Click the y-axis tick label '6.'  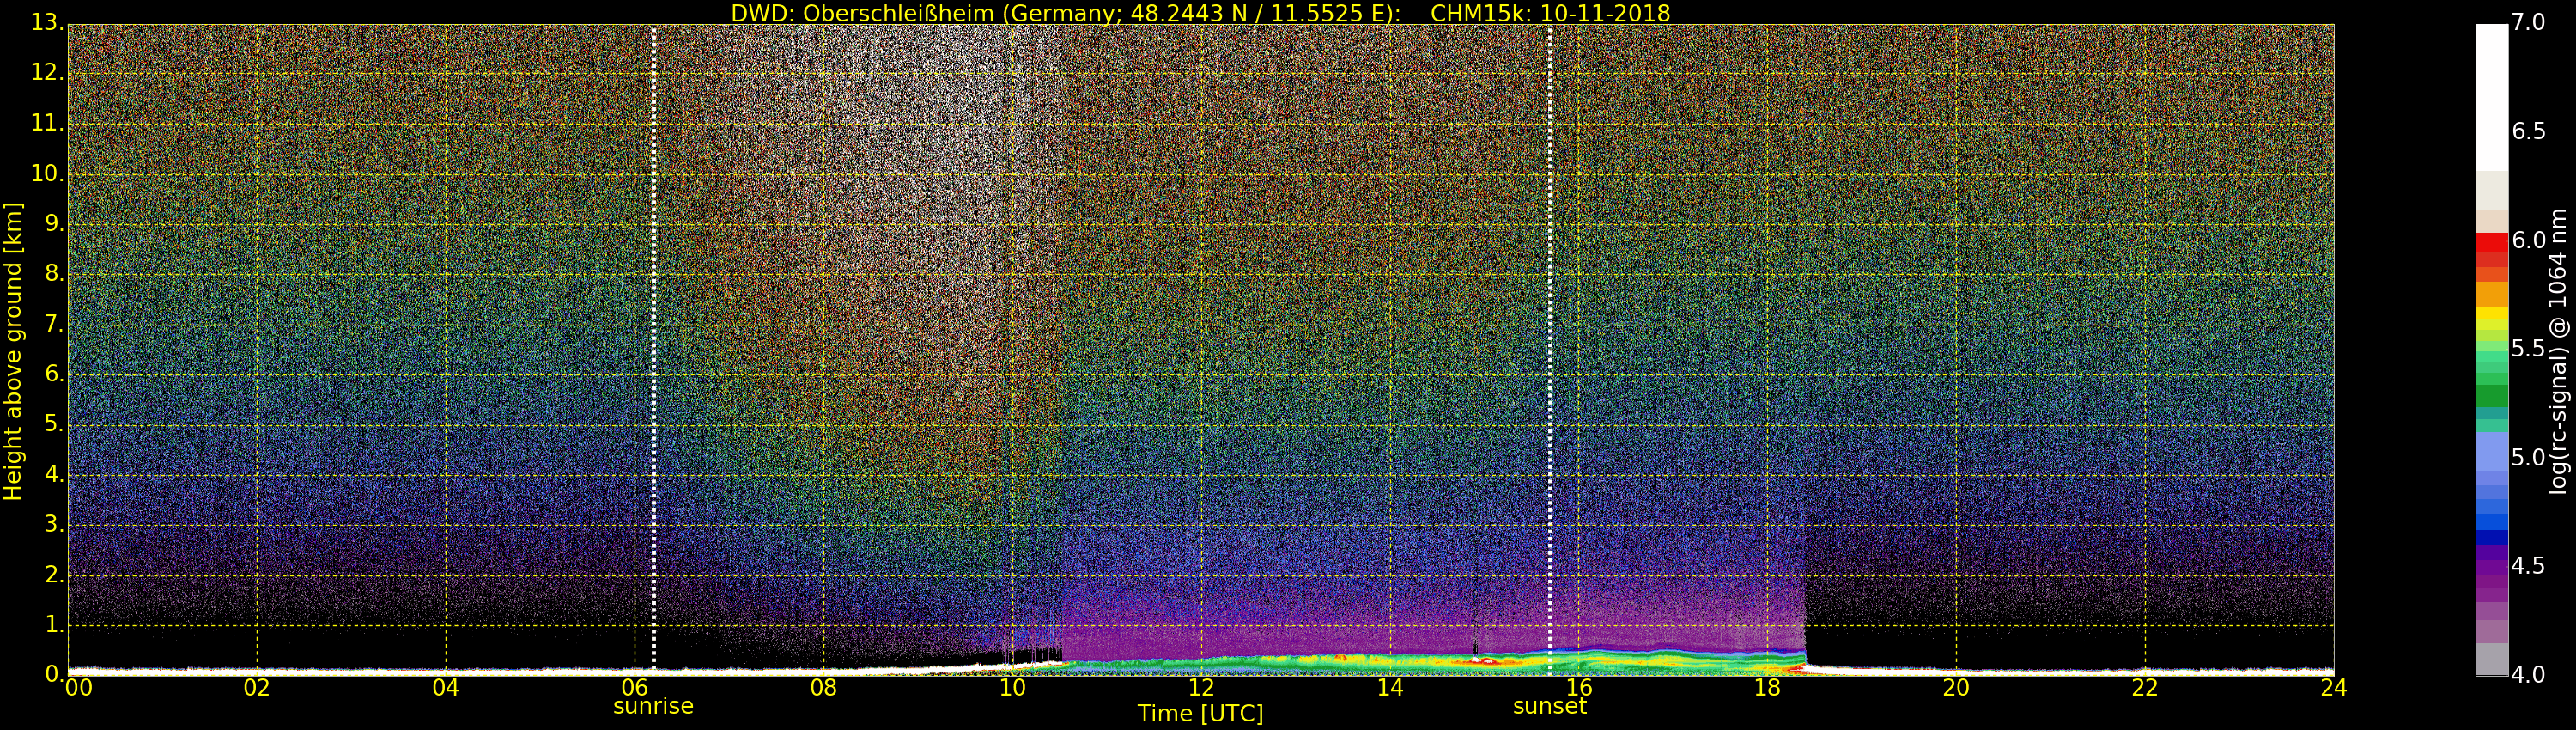[x=54, y=374]
